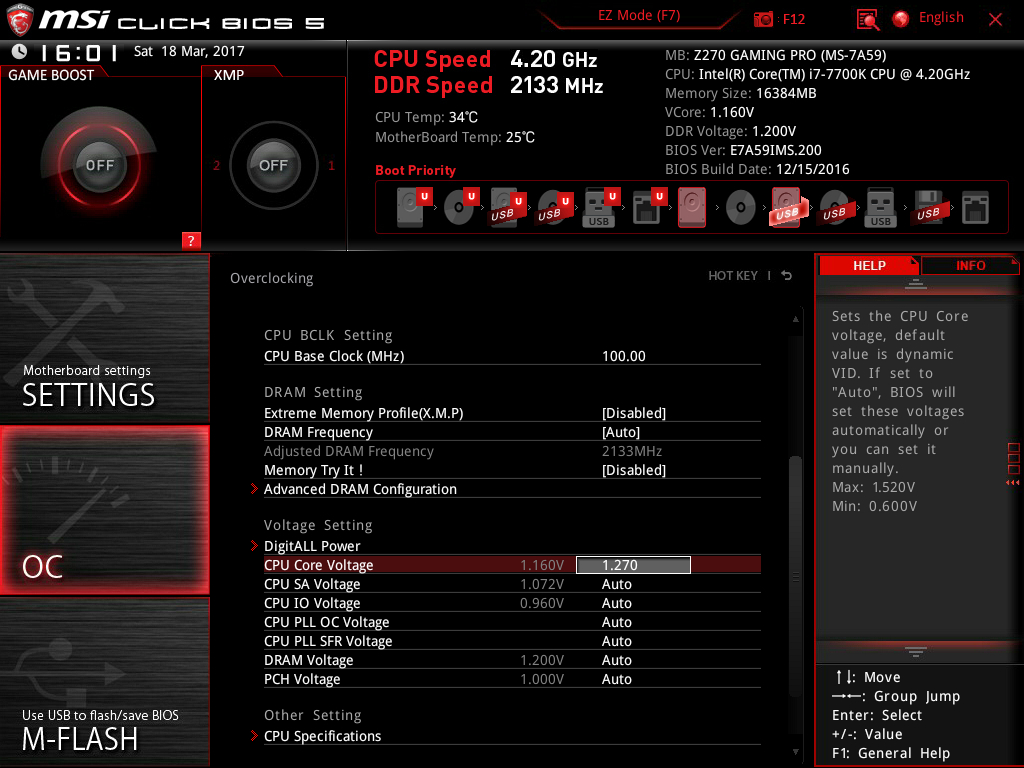This screenshot has height=768, width=1024.
Task: Click inside the CPU Core Voltage value field
Action: coord(633,564)
